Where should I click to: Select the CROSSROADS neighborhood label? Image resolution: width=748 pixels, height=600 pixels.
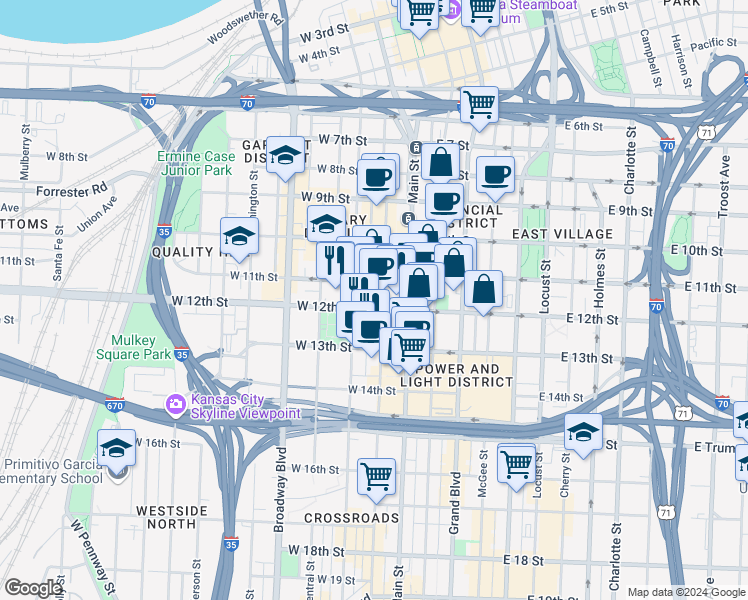coord(352,518)
